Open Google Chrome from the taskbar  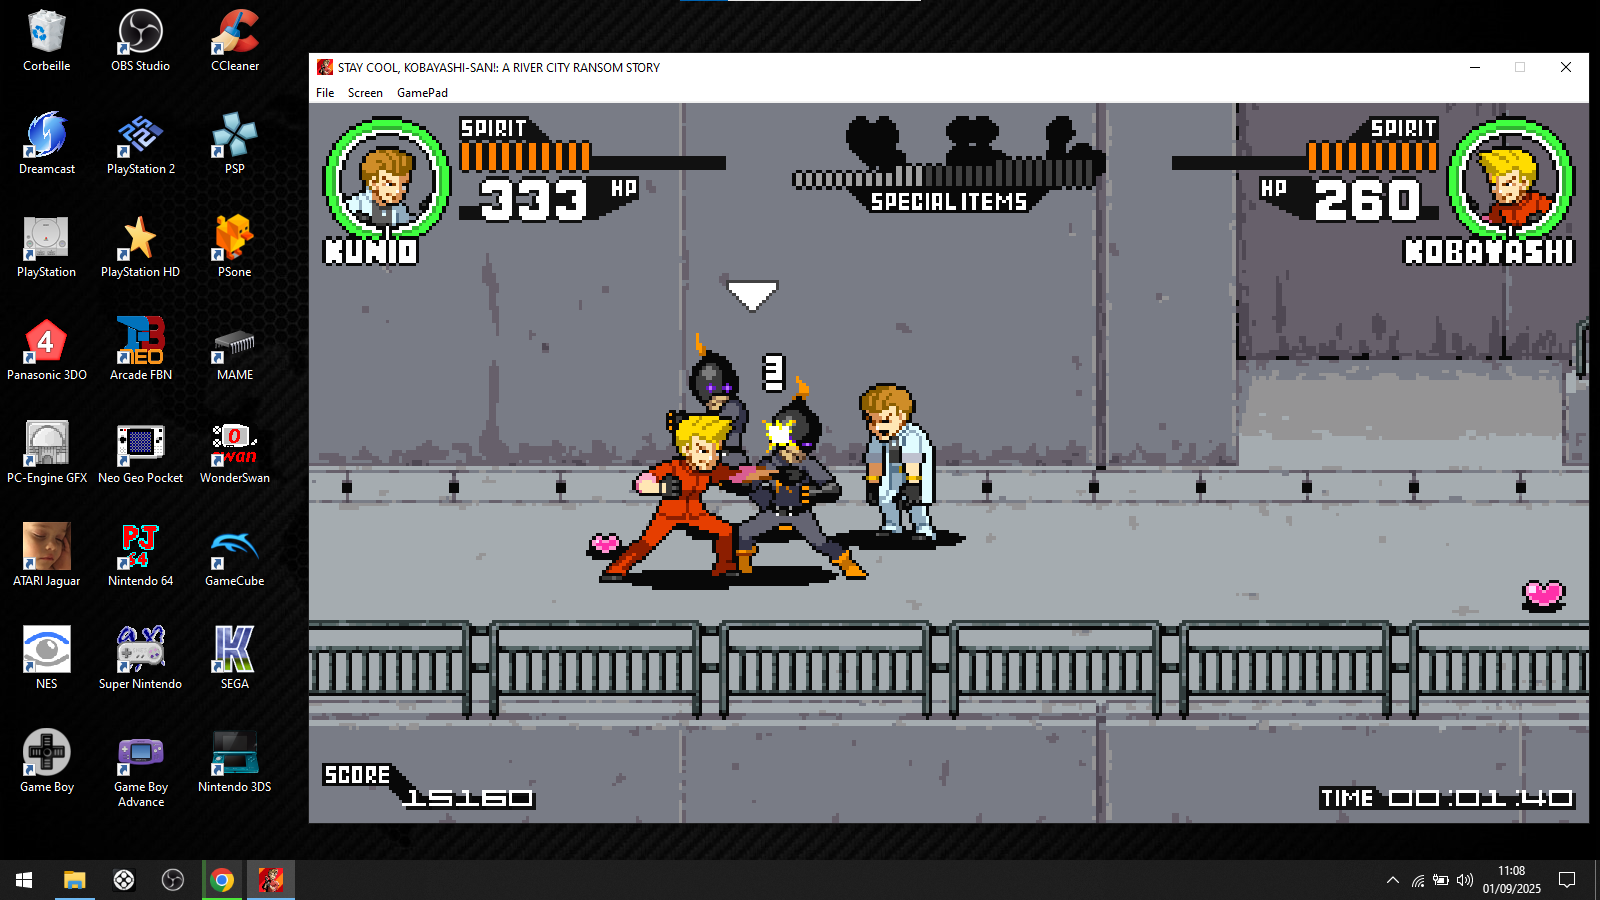pyautogui.click(x=222, y=880)
